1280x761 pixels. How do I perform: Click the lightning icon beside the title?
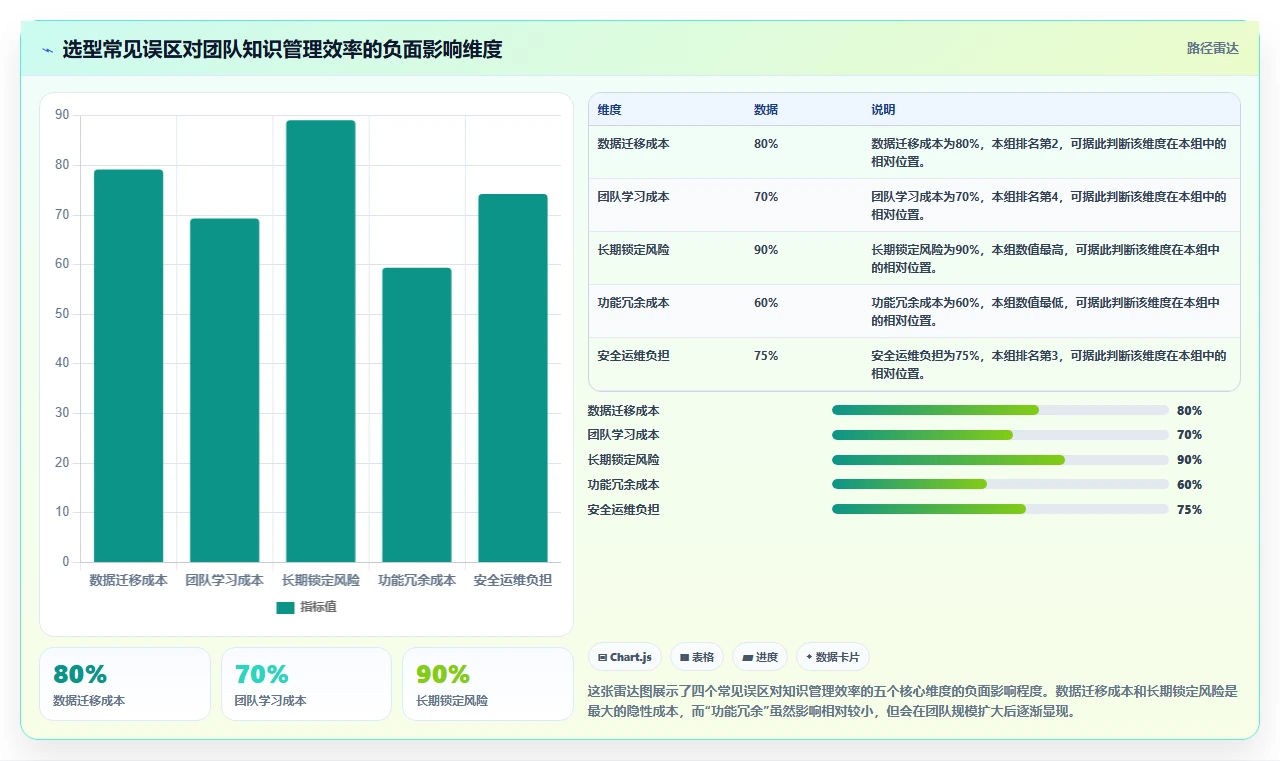click(47, 50)
